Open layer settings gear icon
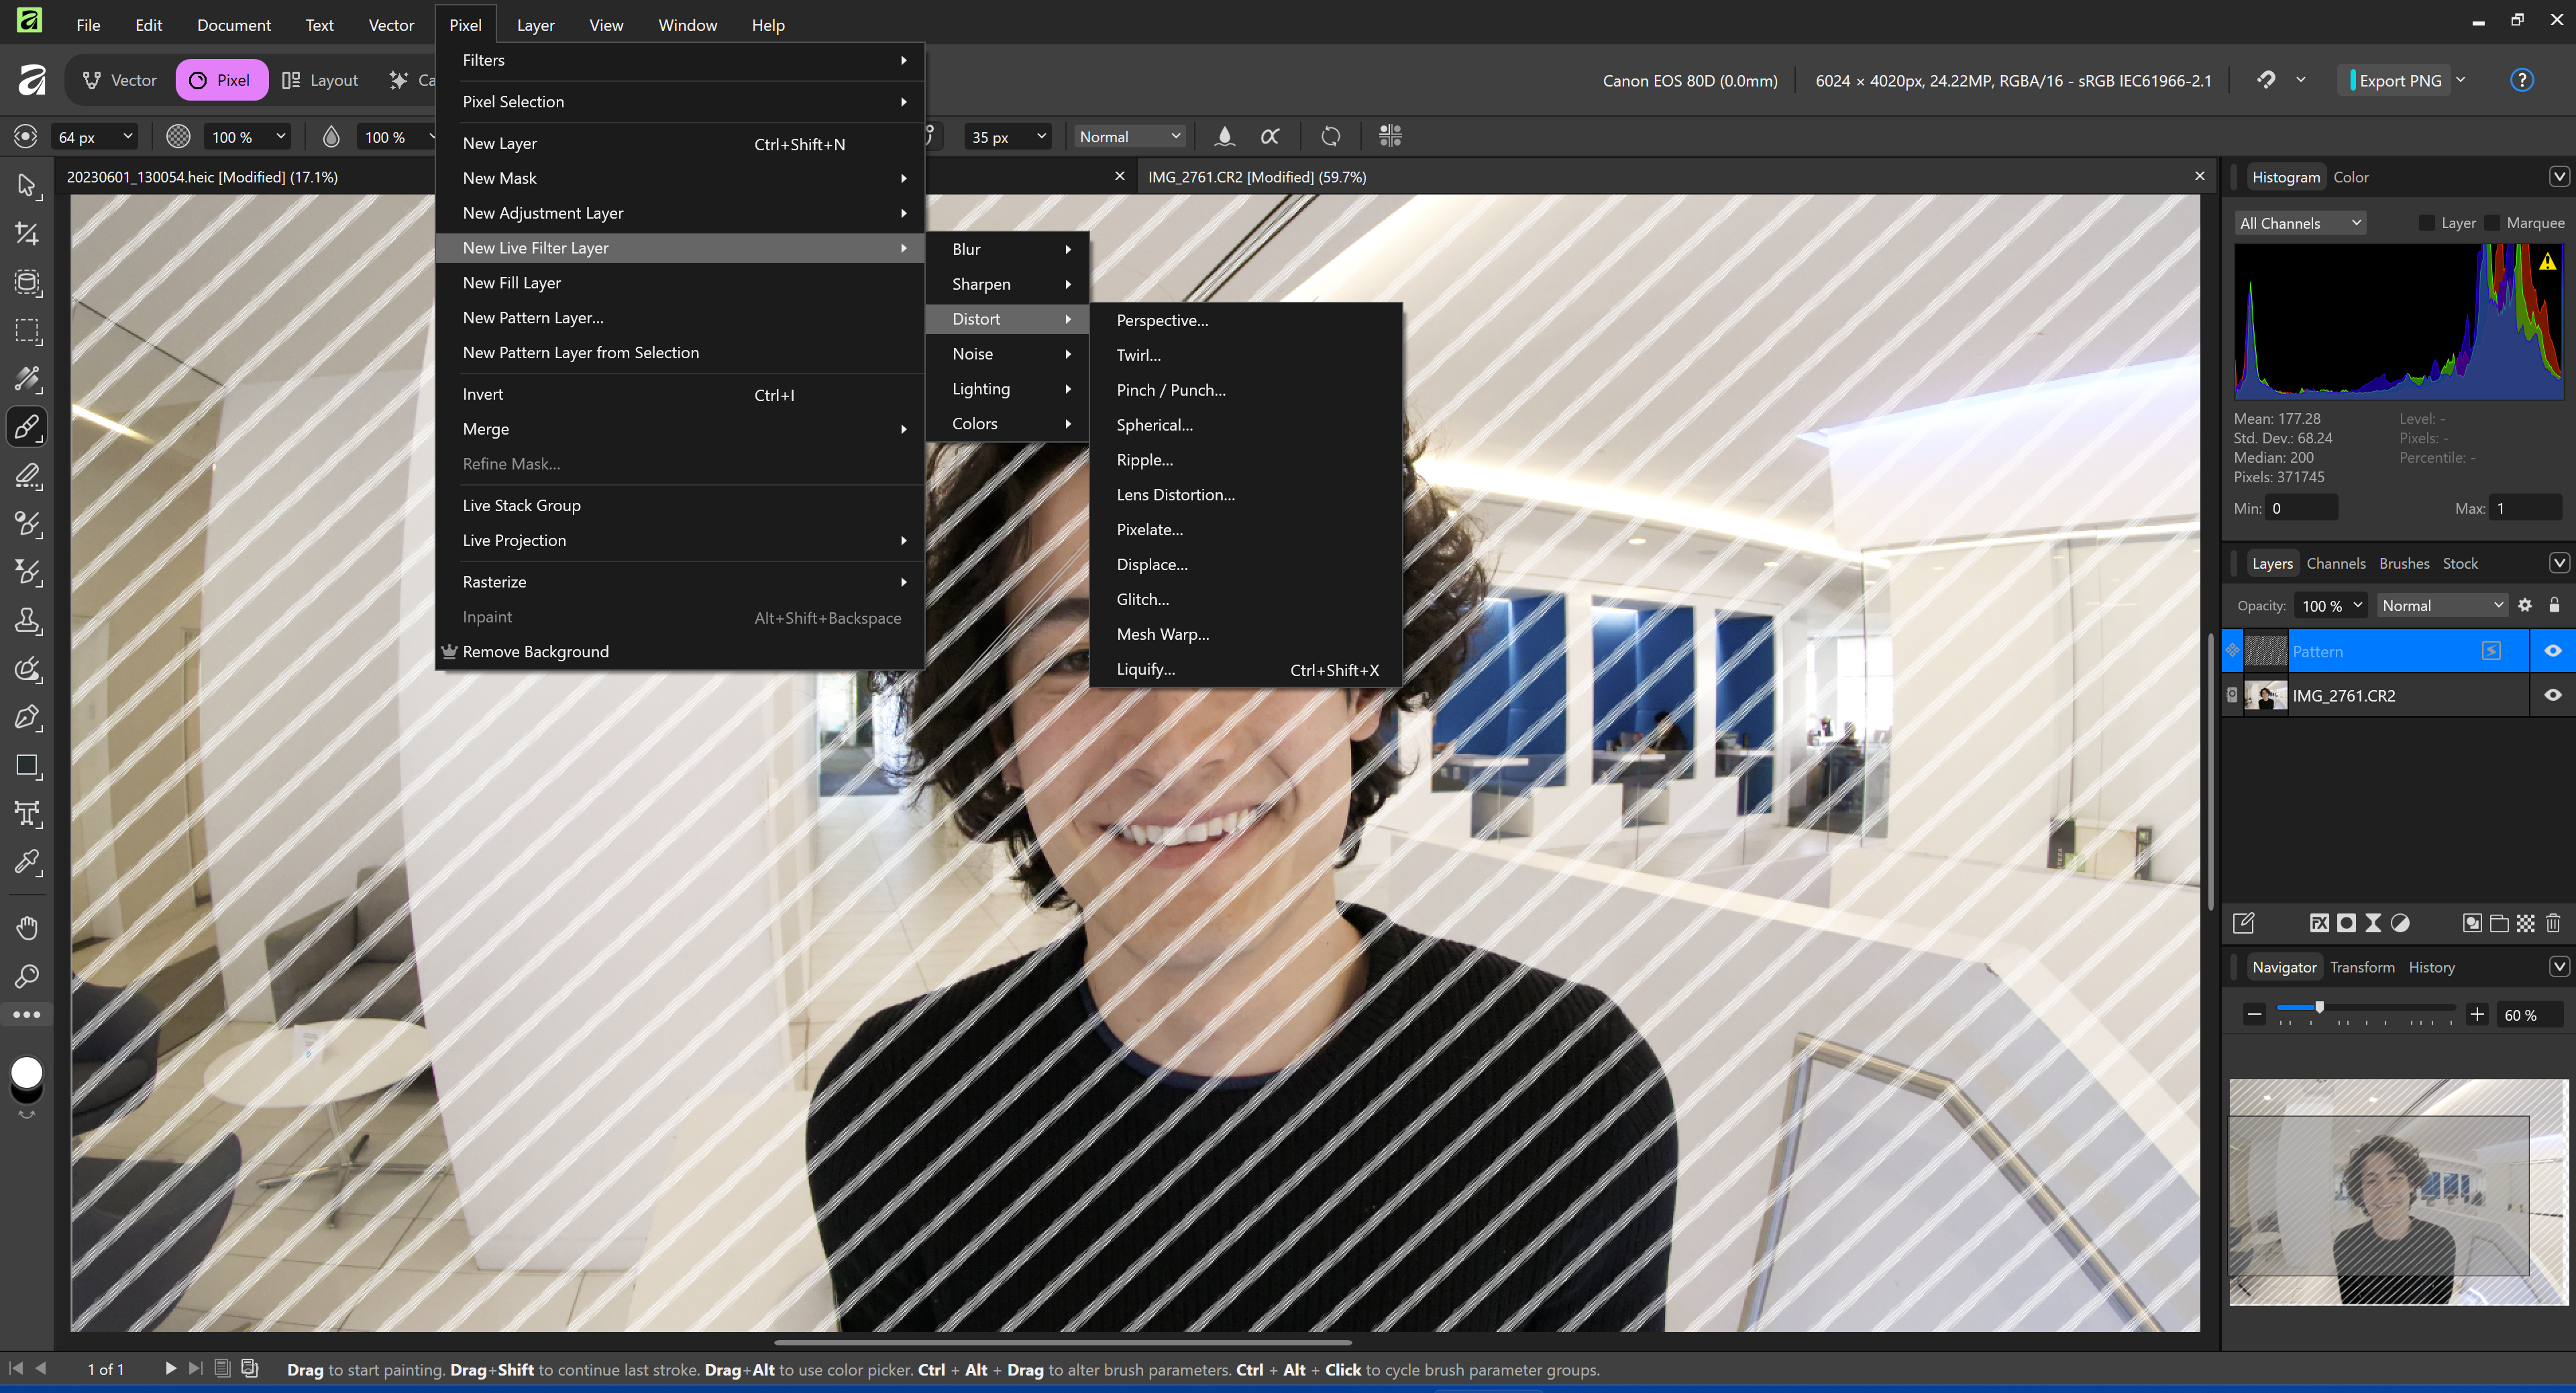Screen dimensions: 2576x1393 (x=2525, y=605)
